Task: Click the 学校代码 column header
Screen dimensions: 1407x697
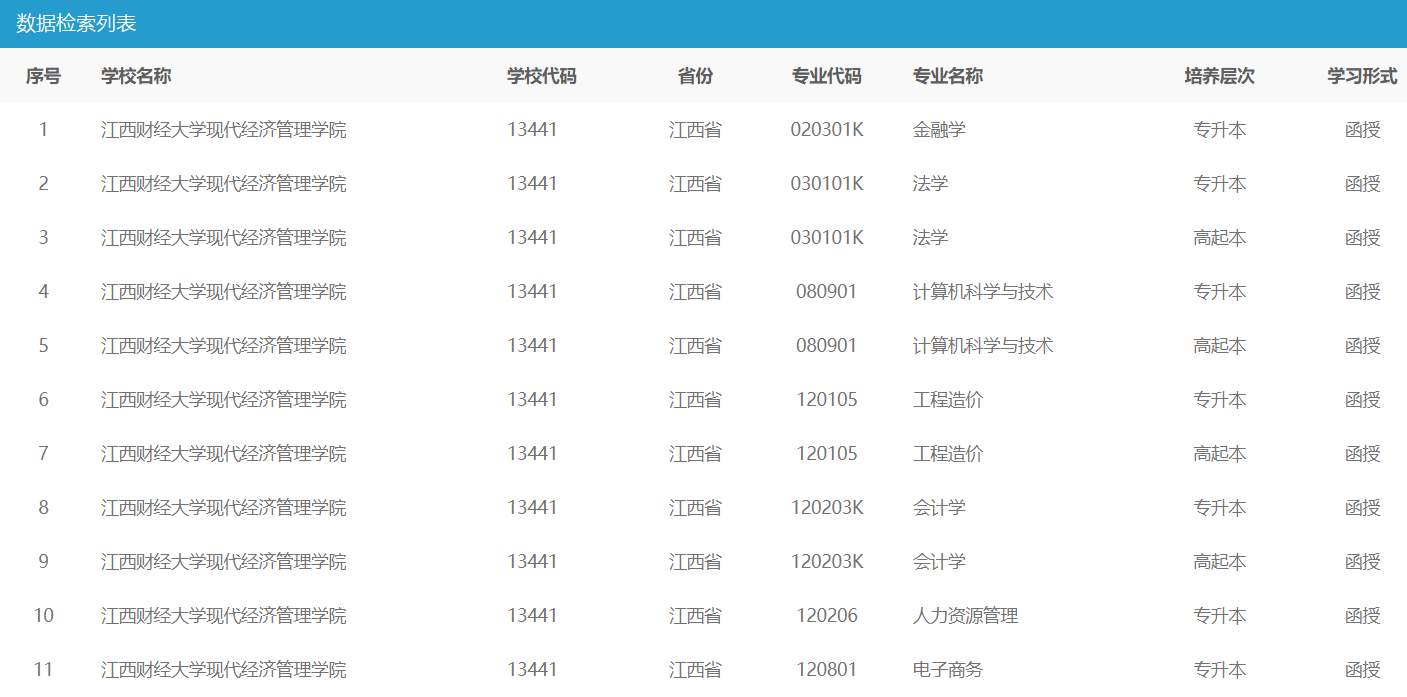Action: [x=542, y=76]
